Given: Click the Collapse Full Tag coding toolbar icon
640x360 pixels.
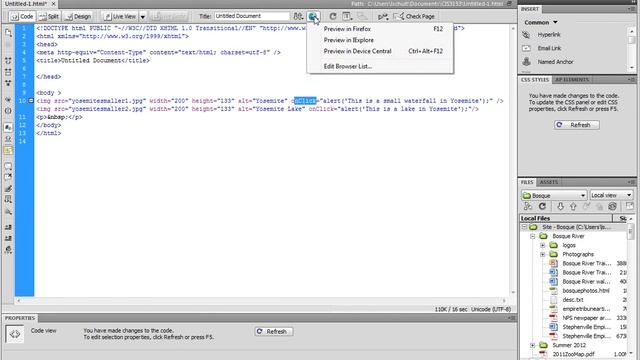Looking at the screenshot, I should [8, 60].
